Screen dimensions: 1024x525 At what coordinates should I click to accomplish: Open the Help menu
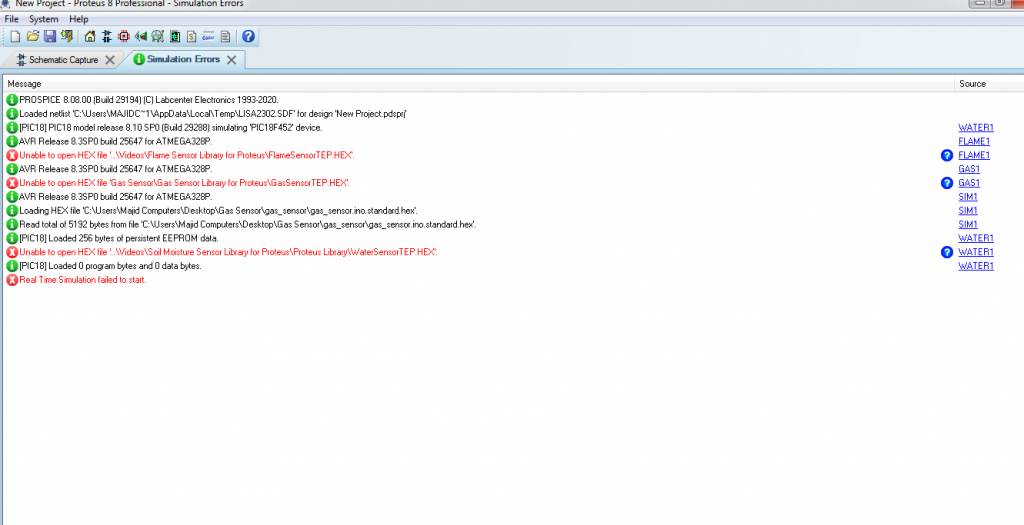click(78, 19)
